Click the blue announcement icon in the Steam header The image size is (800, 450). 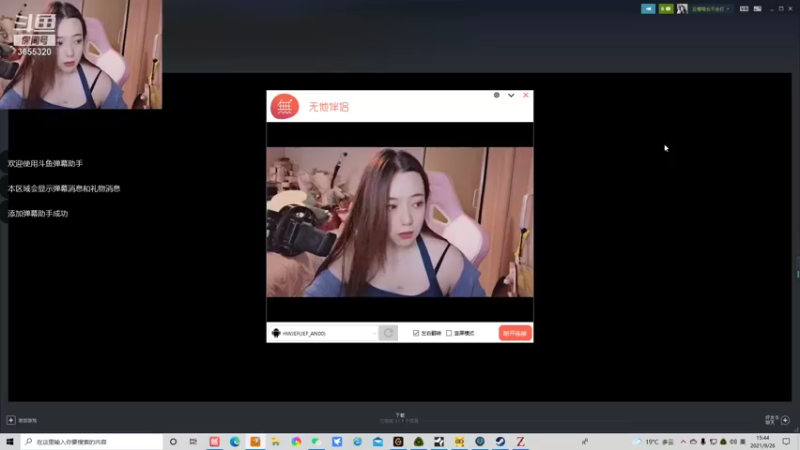click(x=648, y=9)
